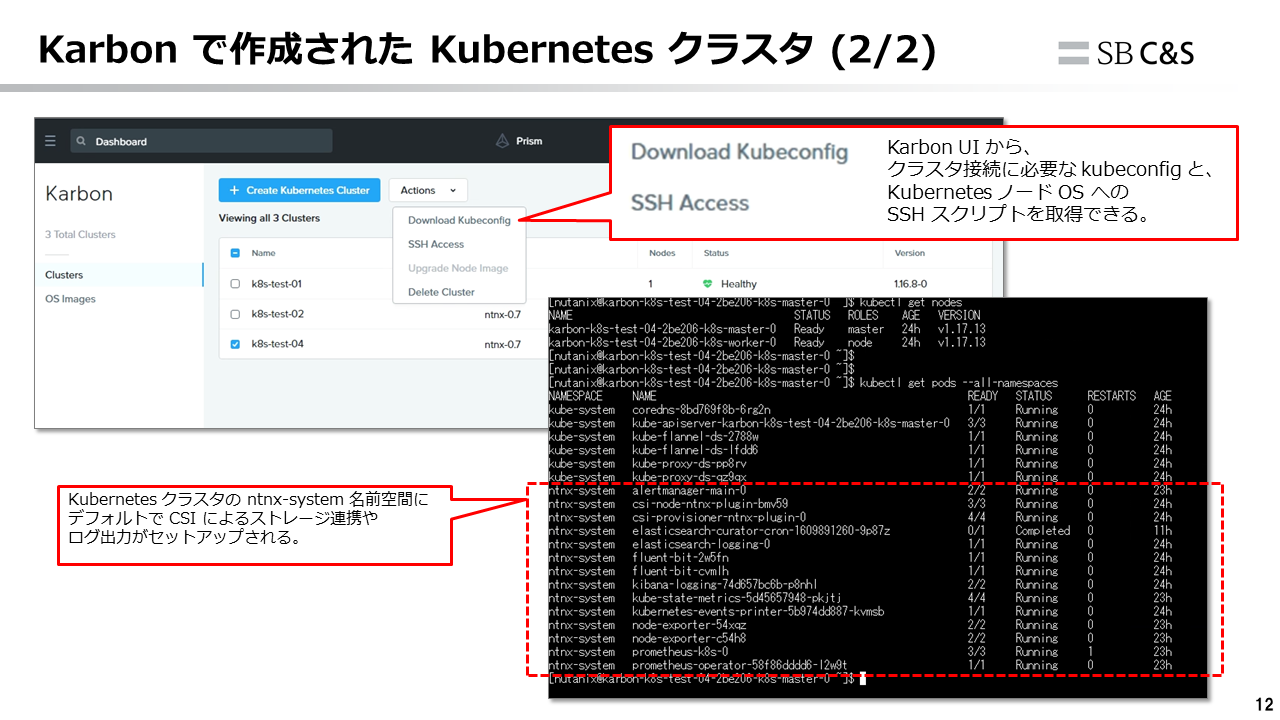The image size is (1280, 720).
Task: Click the Prism logo icon
Action: click(502, 141)
